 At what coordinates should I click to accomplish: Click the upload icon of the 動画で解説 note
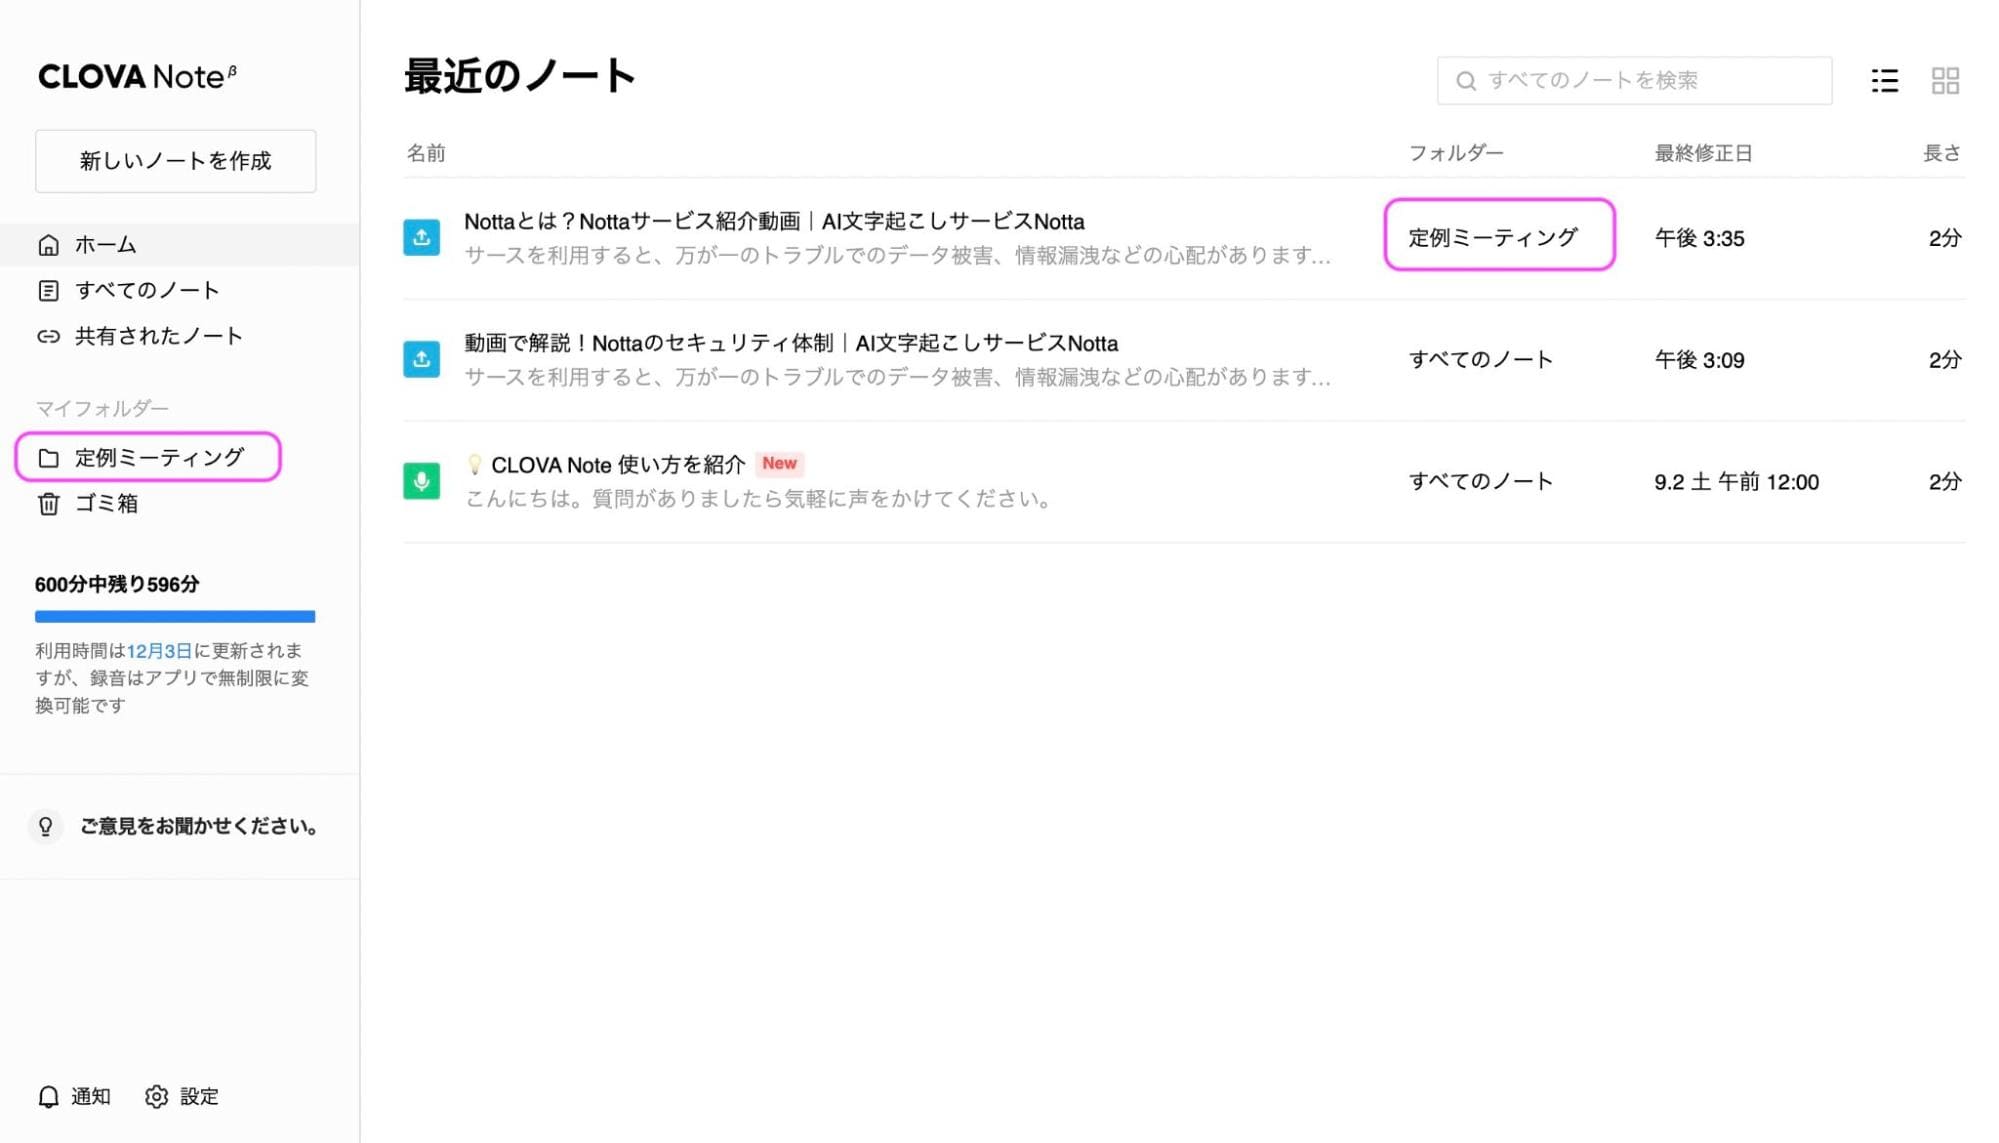pos(421,360)
